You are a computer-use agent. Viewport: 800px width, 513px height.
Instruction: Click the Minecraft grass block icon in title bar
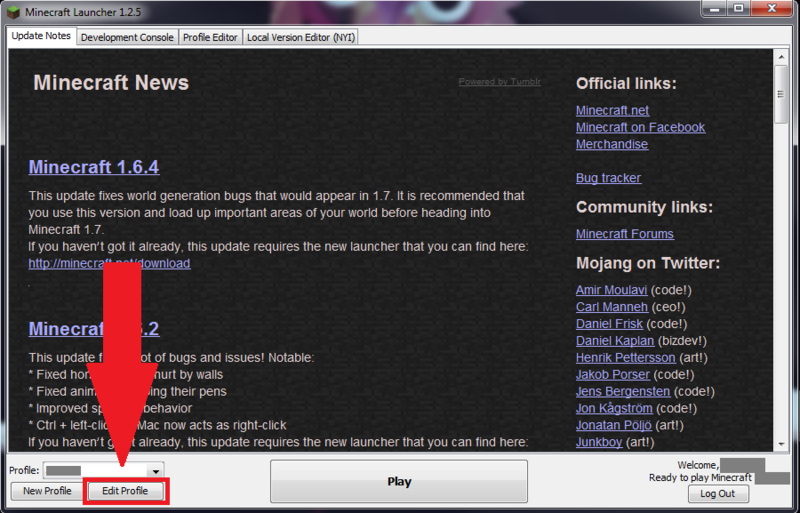click(x=13, y=12)
